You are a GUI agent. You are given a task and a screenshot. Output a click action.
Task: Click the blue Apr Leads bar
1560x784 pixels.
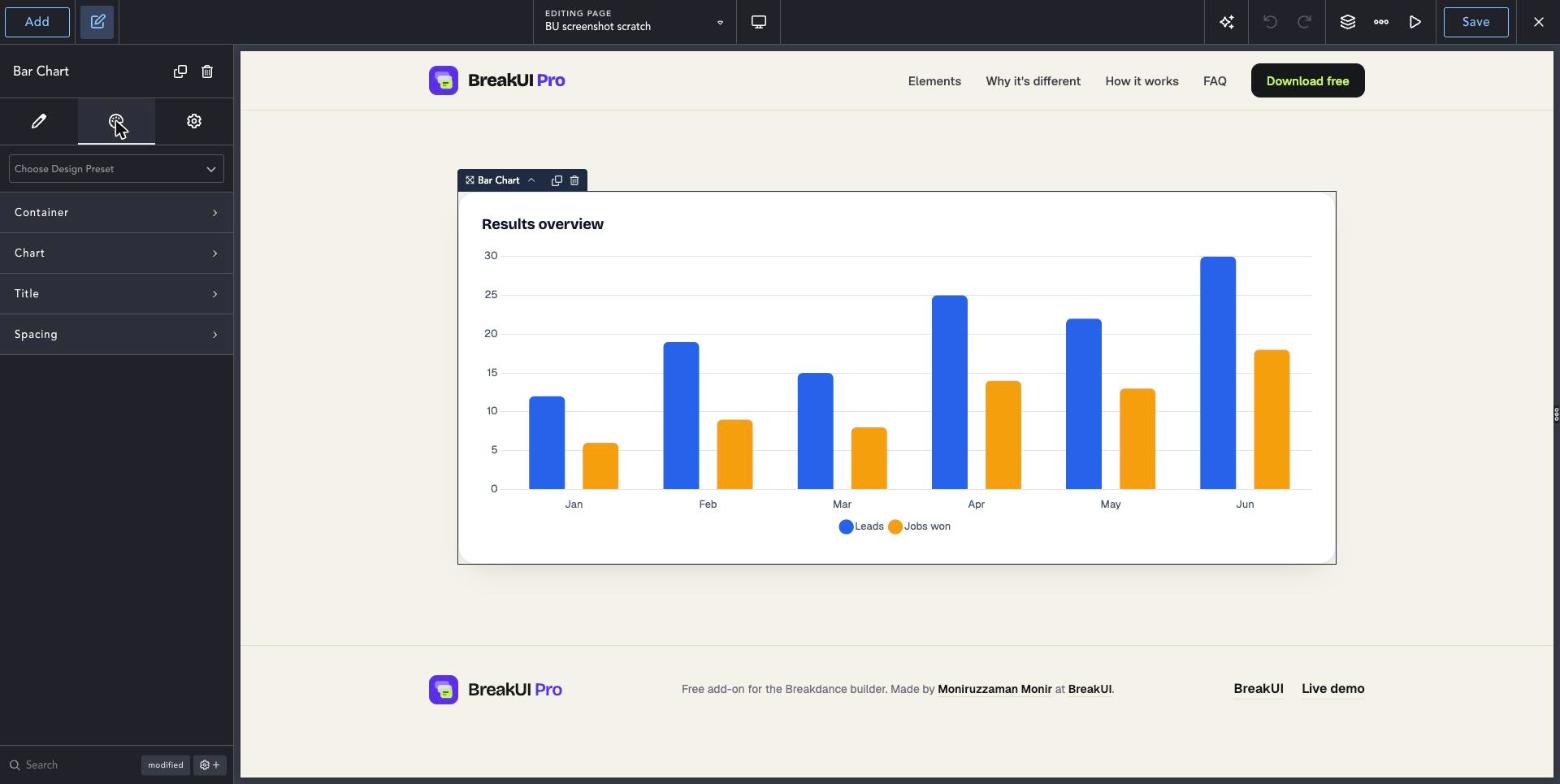[x=950, y=392]
